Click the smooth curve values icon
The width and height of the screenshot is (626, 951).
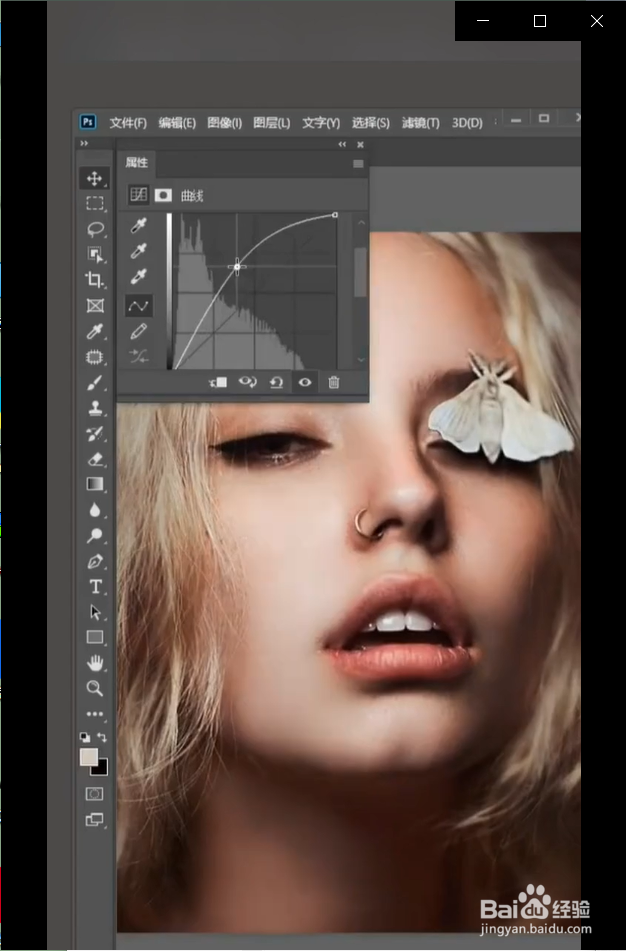pos(138,356)
